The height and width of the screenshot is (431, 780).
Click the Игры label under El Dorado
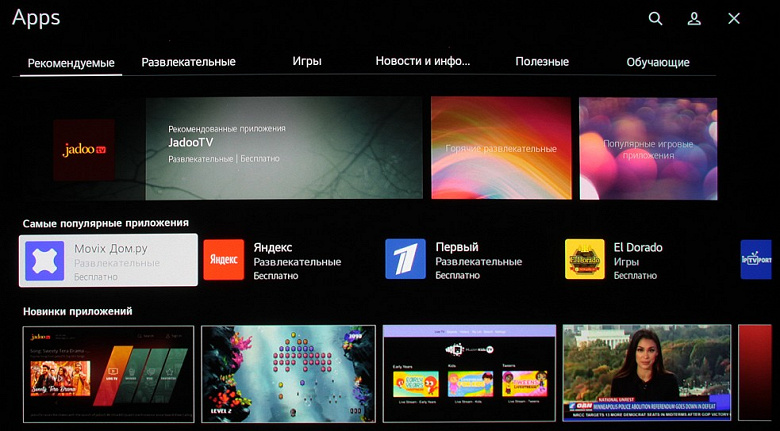626,262
